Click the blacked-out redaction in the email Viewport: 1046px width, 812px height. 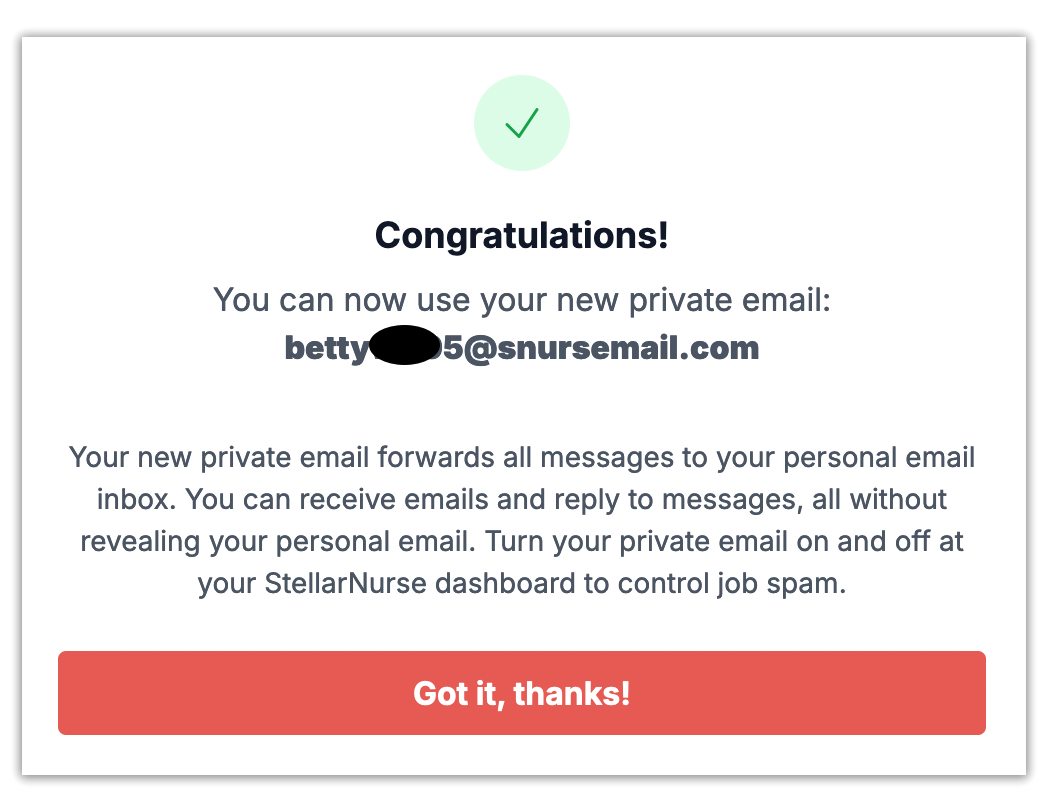404,346
